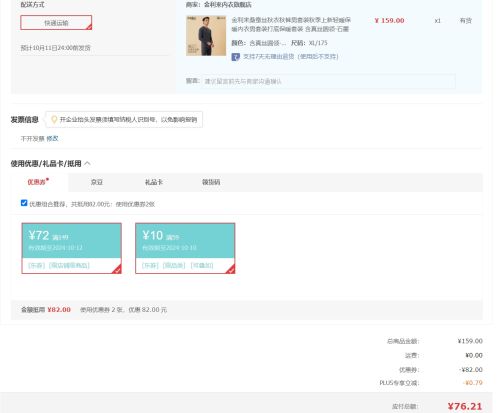Click the selected corner mark on 快递运输
500x413 pixels.
tap(89, 27)
